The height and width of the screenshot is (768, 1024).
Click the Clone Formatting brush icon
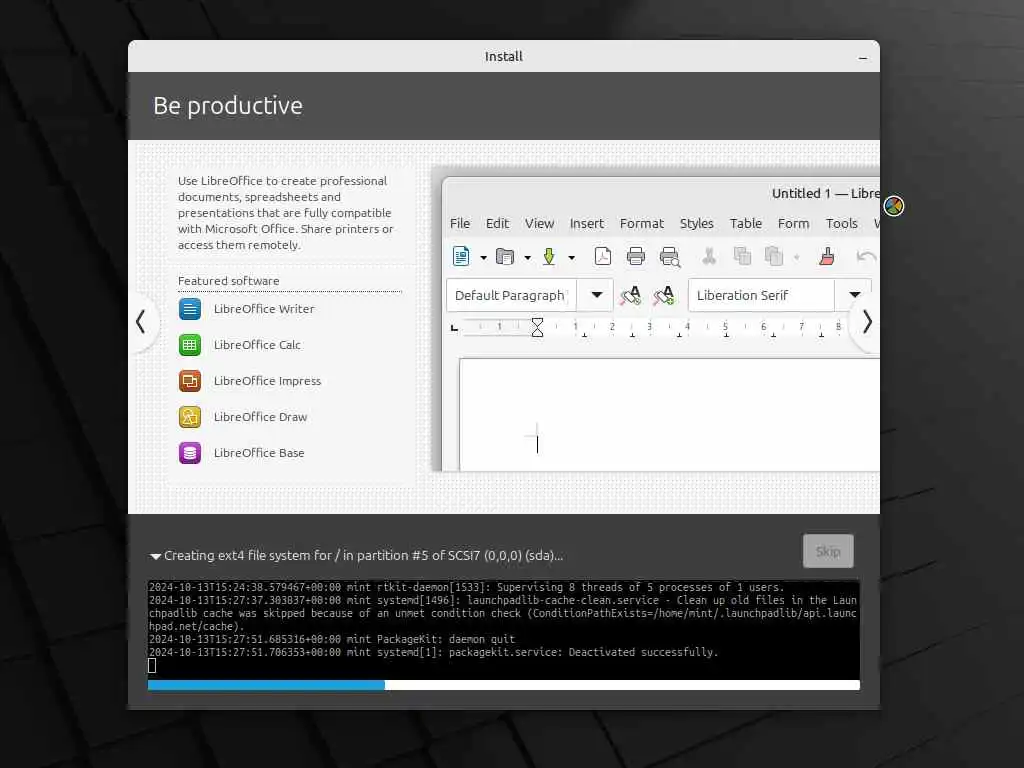(x=827, y=257)
